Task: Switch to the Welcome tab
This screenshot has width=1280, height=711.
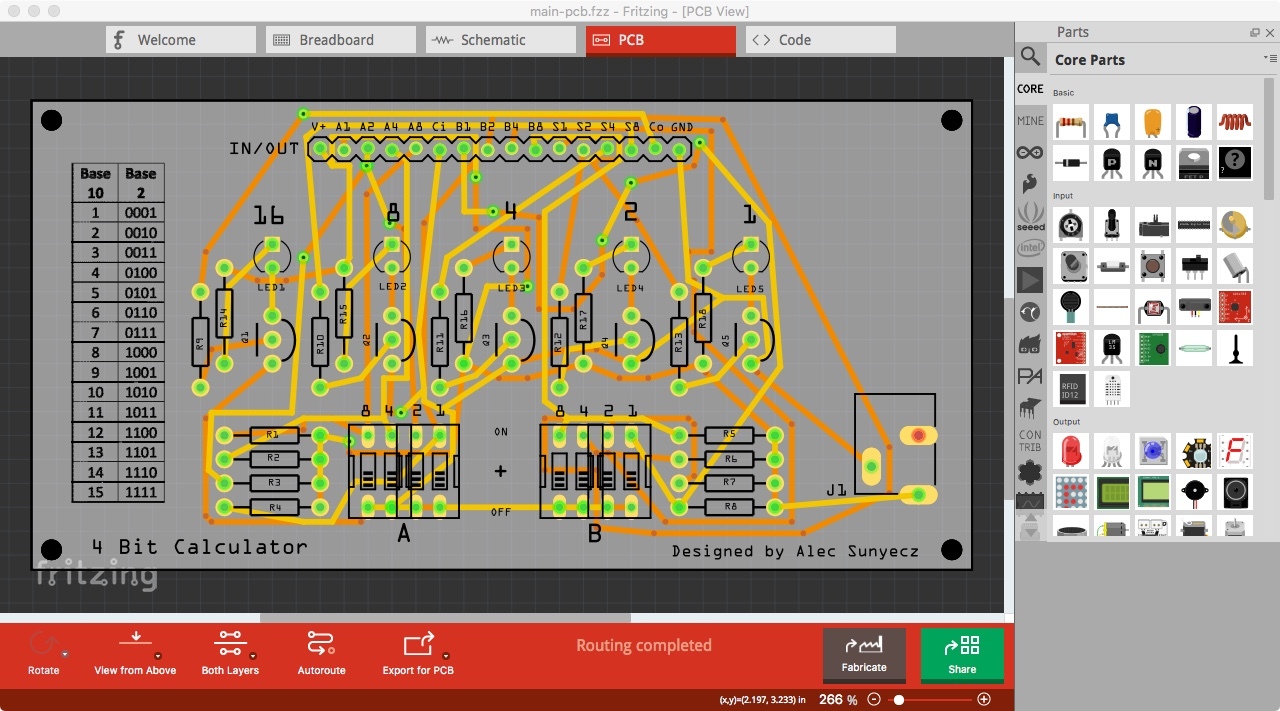Action: click(x=181, y=40)
